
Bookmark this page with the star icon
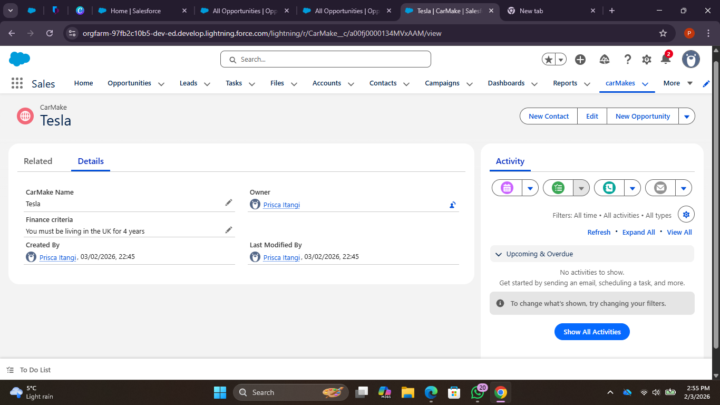coord(663,33)
